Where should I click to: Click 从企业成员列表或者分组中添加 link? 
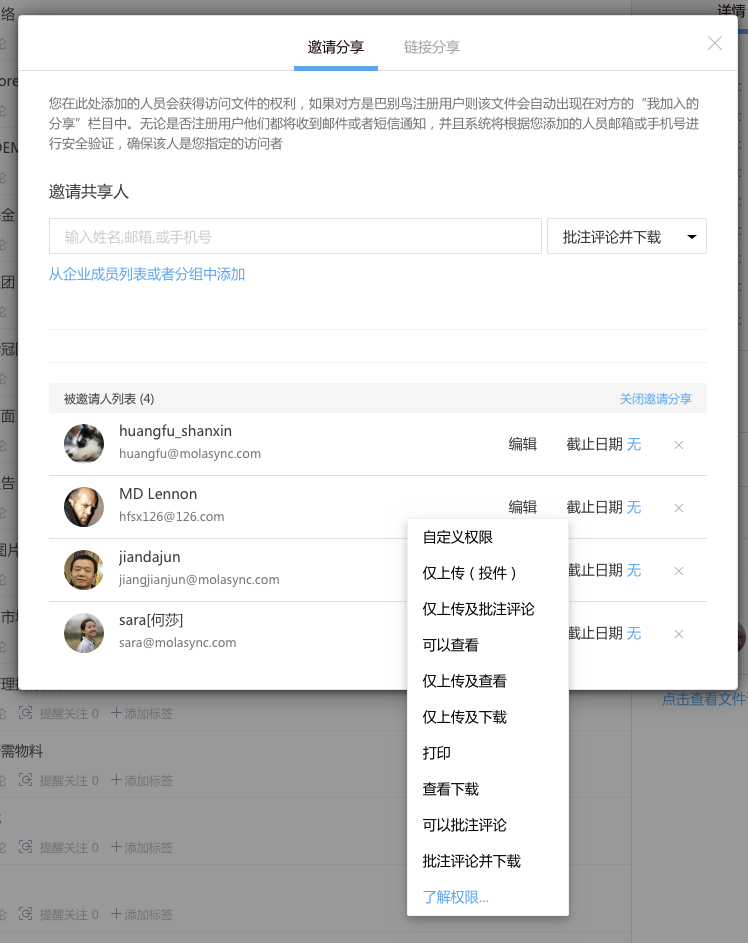pyautogui.click(x=147, y=274)
